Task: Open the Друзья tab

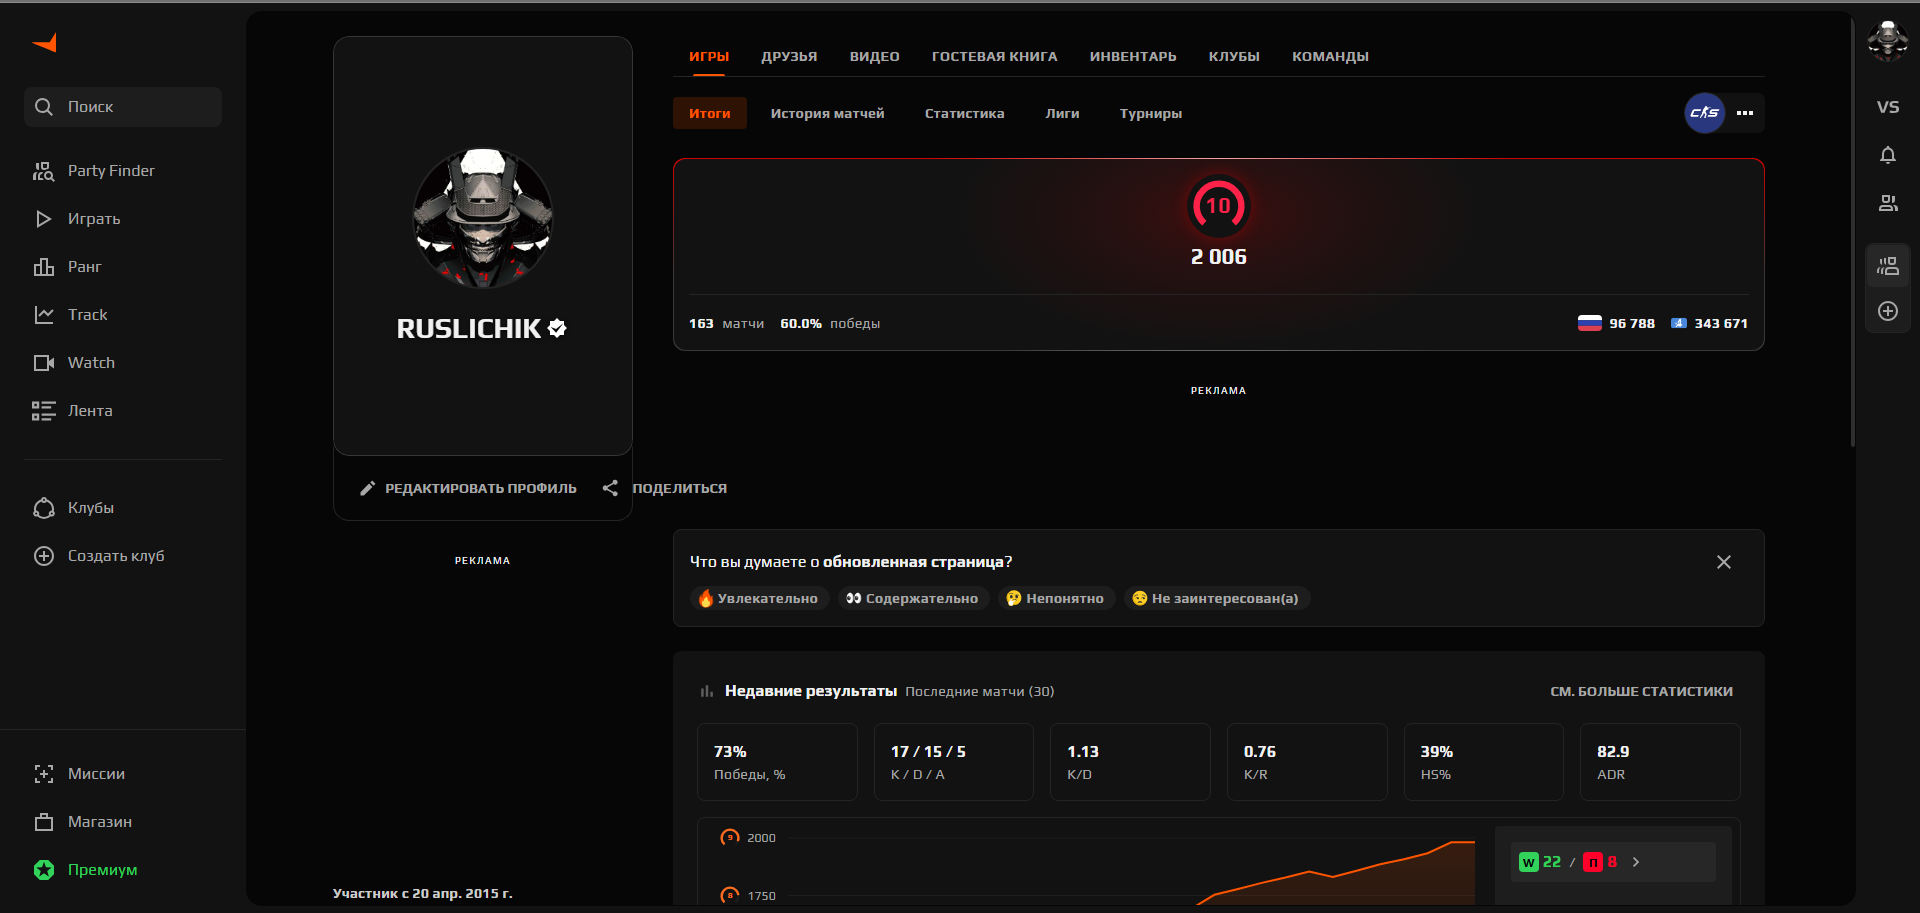Action: tap(789, 57)
